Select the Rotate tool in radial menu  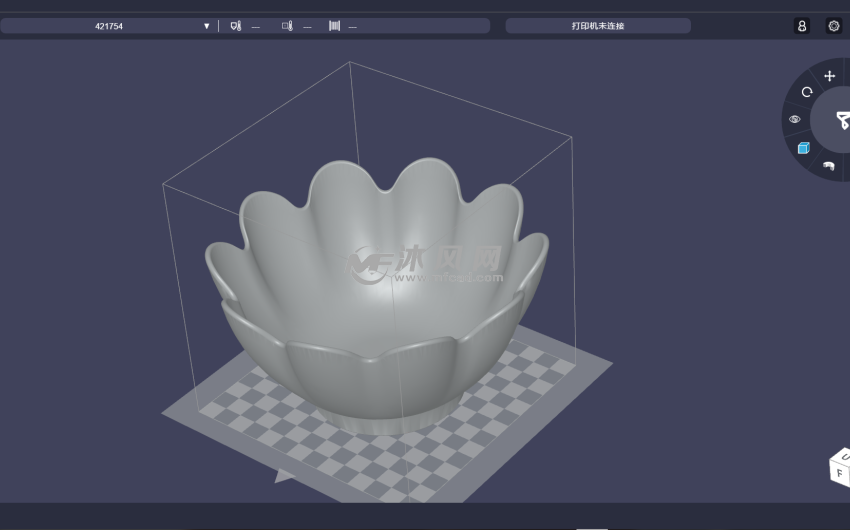(x=807, y=92)
